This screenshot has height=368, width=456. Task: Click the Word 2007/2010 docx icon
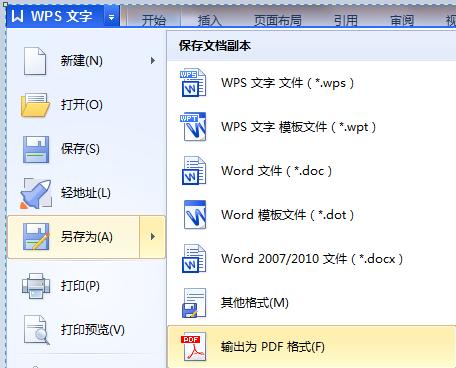[193, 259]
